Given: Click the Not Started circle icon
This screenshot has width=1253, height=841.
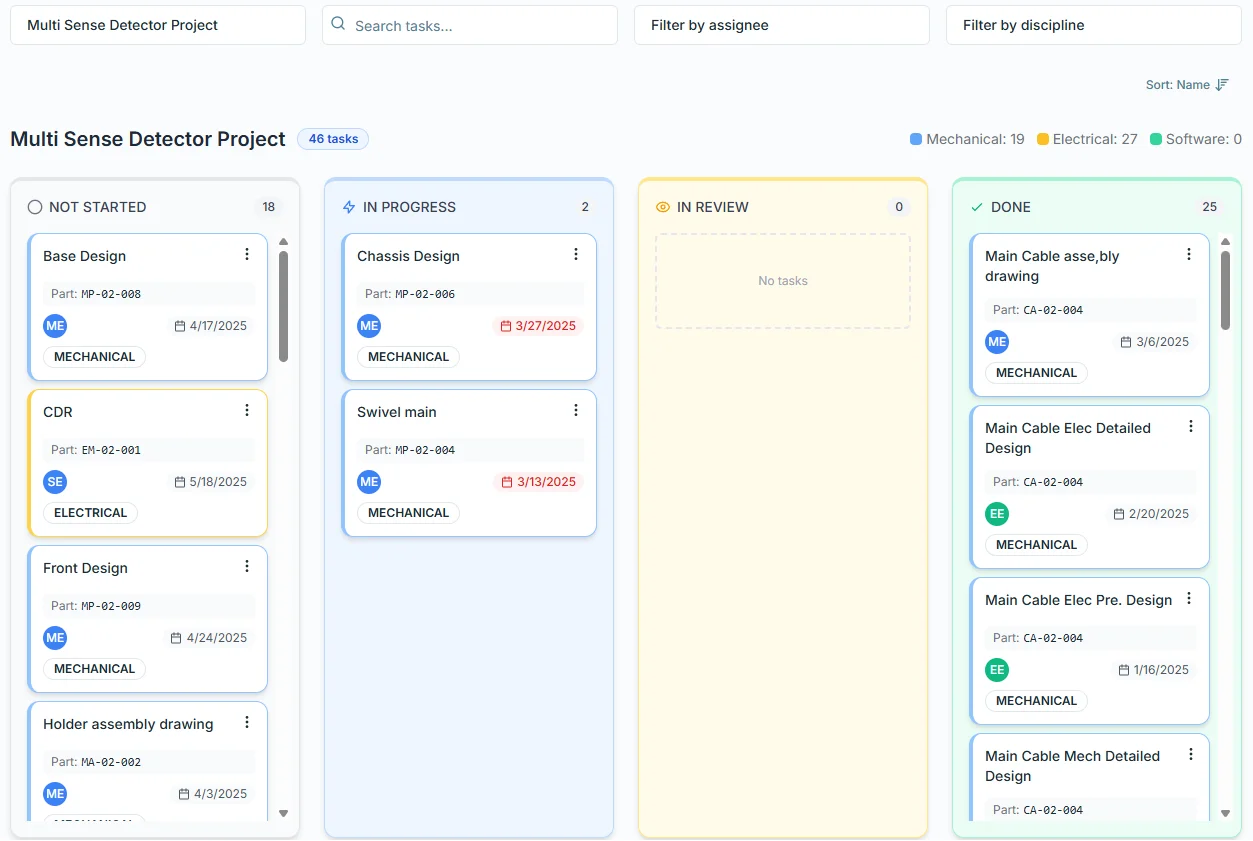Looking at the screenshot, I should (x=35, y=207).
